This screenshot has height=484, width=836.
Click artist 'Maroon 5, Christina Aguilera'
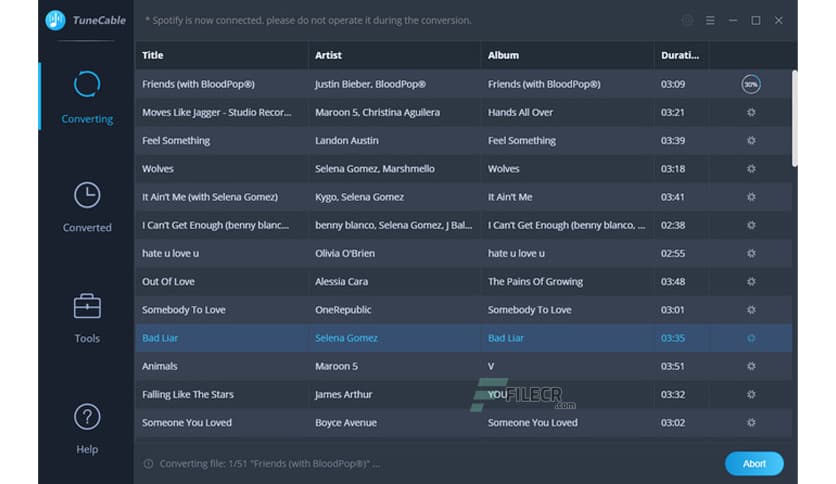(x=377, y=112)
